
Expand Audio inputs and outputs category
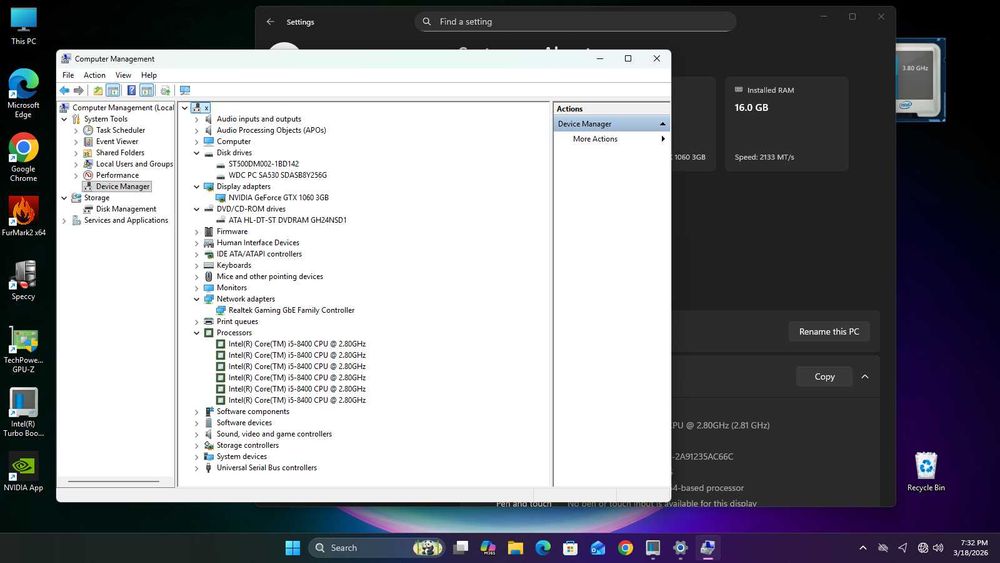pyautogui.click(x=196, y=119)
